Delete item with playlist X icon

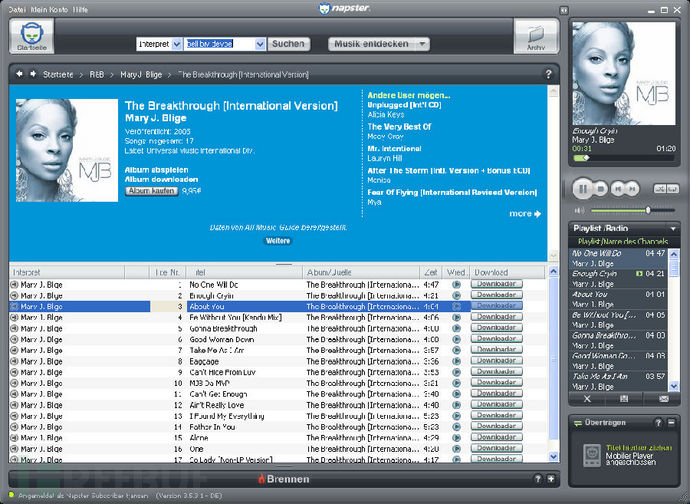pos(587,398)
